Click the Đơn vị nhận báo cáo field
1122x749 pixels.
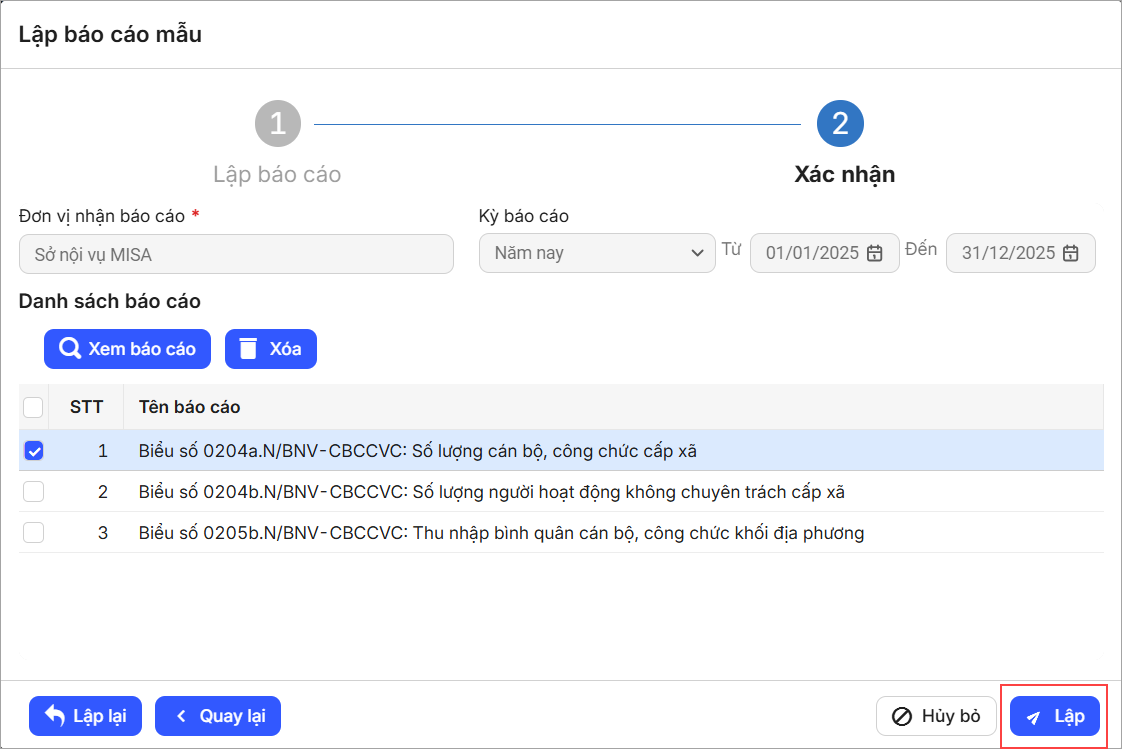pos(236,254)
